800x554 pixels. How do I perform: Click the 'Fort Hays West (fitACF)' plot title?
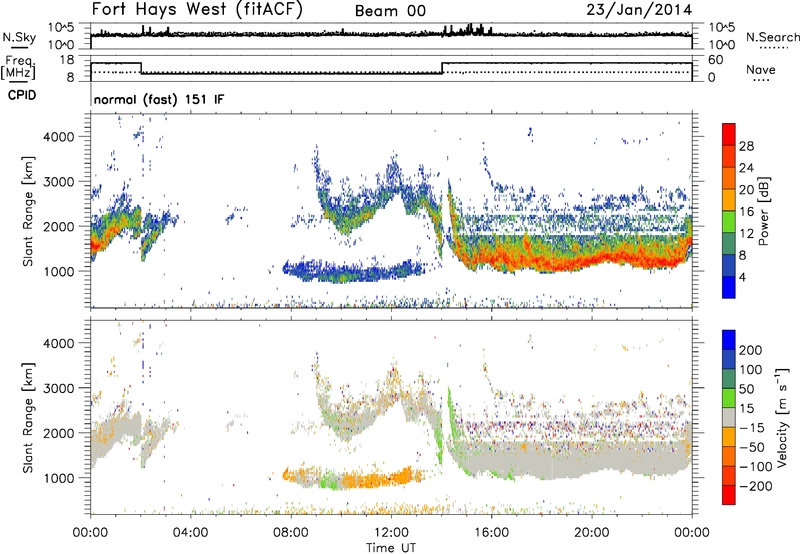click(x=196, y=9)
